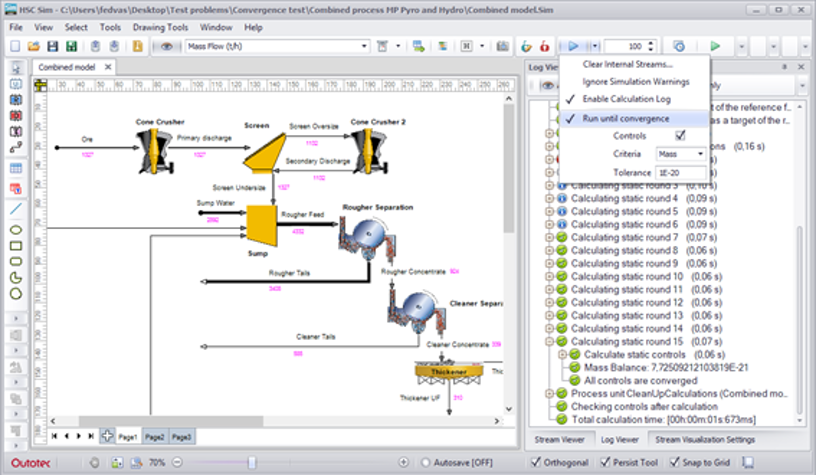This screenshot has width=816, height=475.
Task: Click the green-orange flask icon in the toolbar
Action: click(x=526, y=46)
